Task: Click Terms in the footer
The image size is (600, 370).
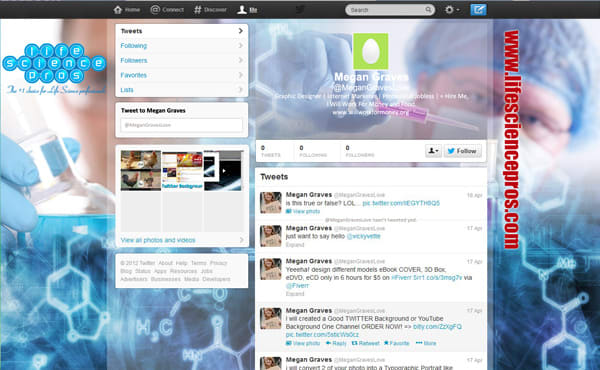Action: pyautogui.click(x=198, y=263)
